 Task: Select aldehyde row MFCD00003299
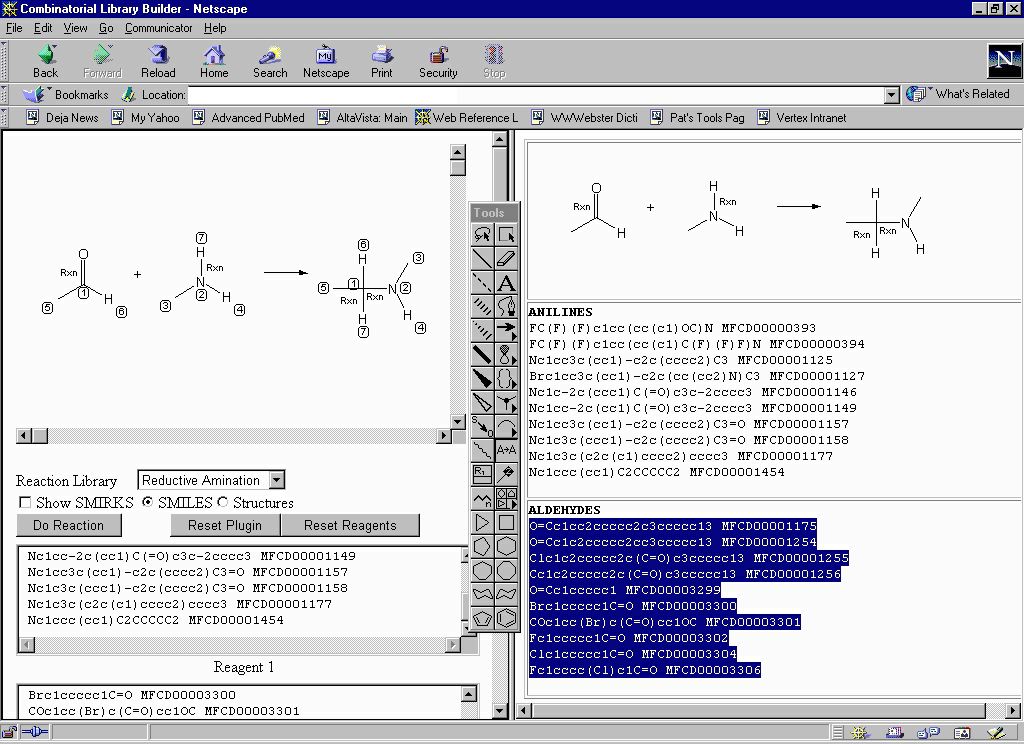tap(625, 590)
